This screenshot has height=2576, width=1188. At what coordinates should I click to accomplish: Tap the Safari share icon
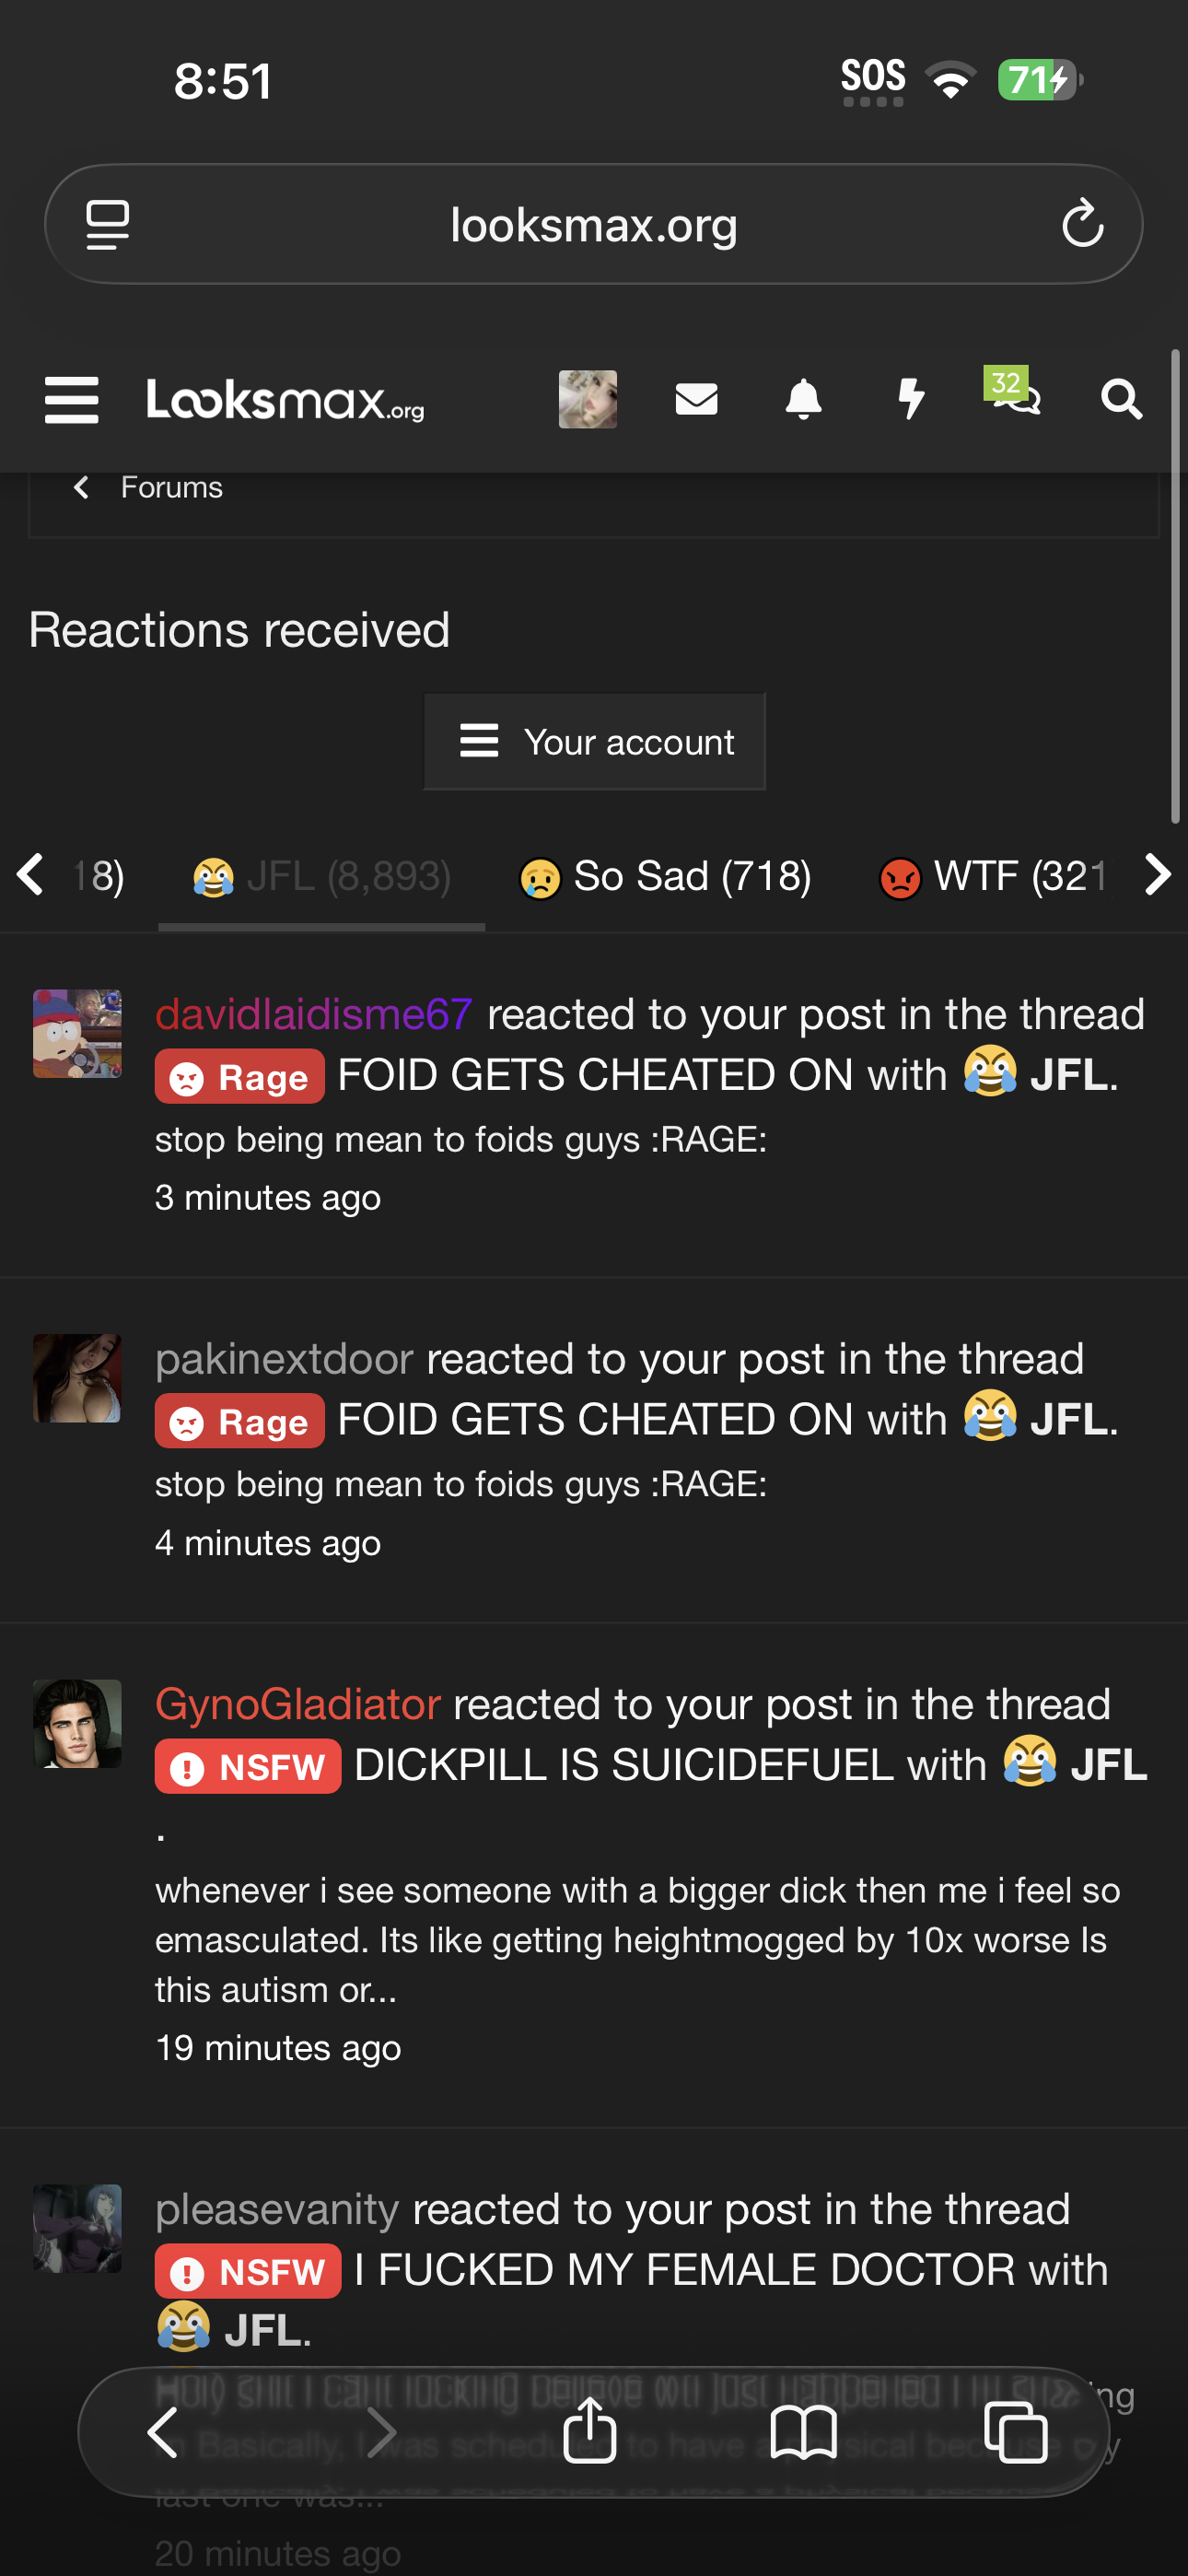(589, 2429)
